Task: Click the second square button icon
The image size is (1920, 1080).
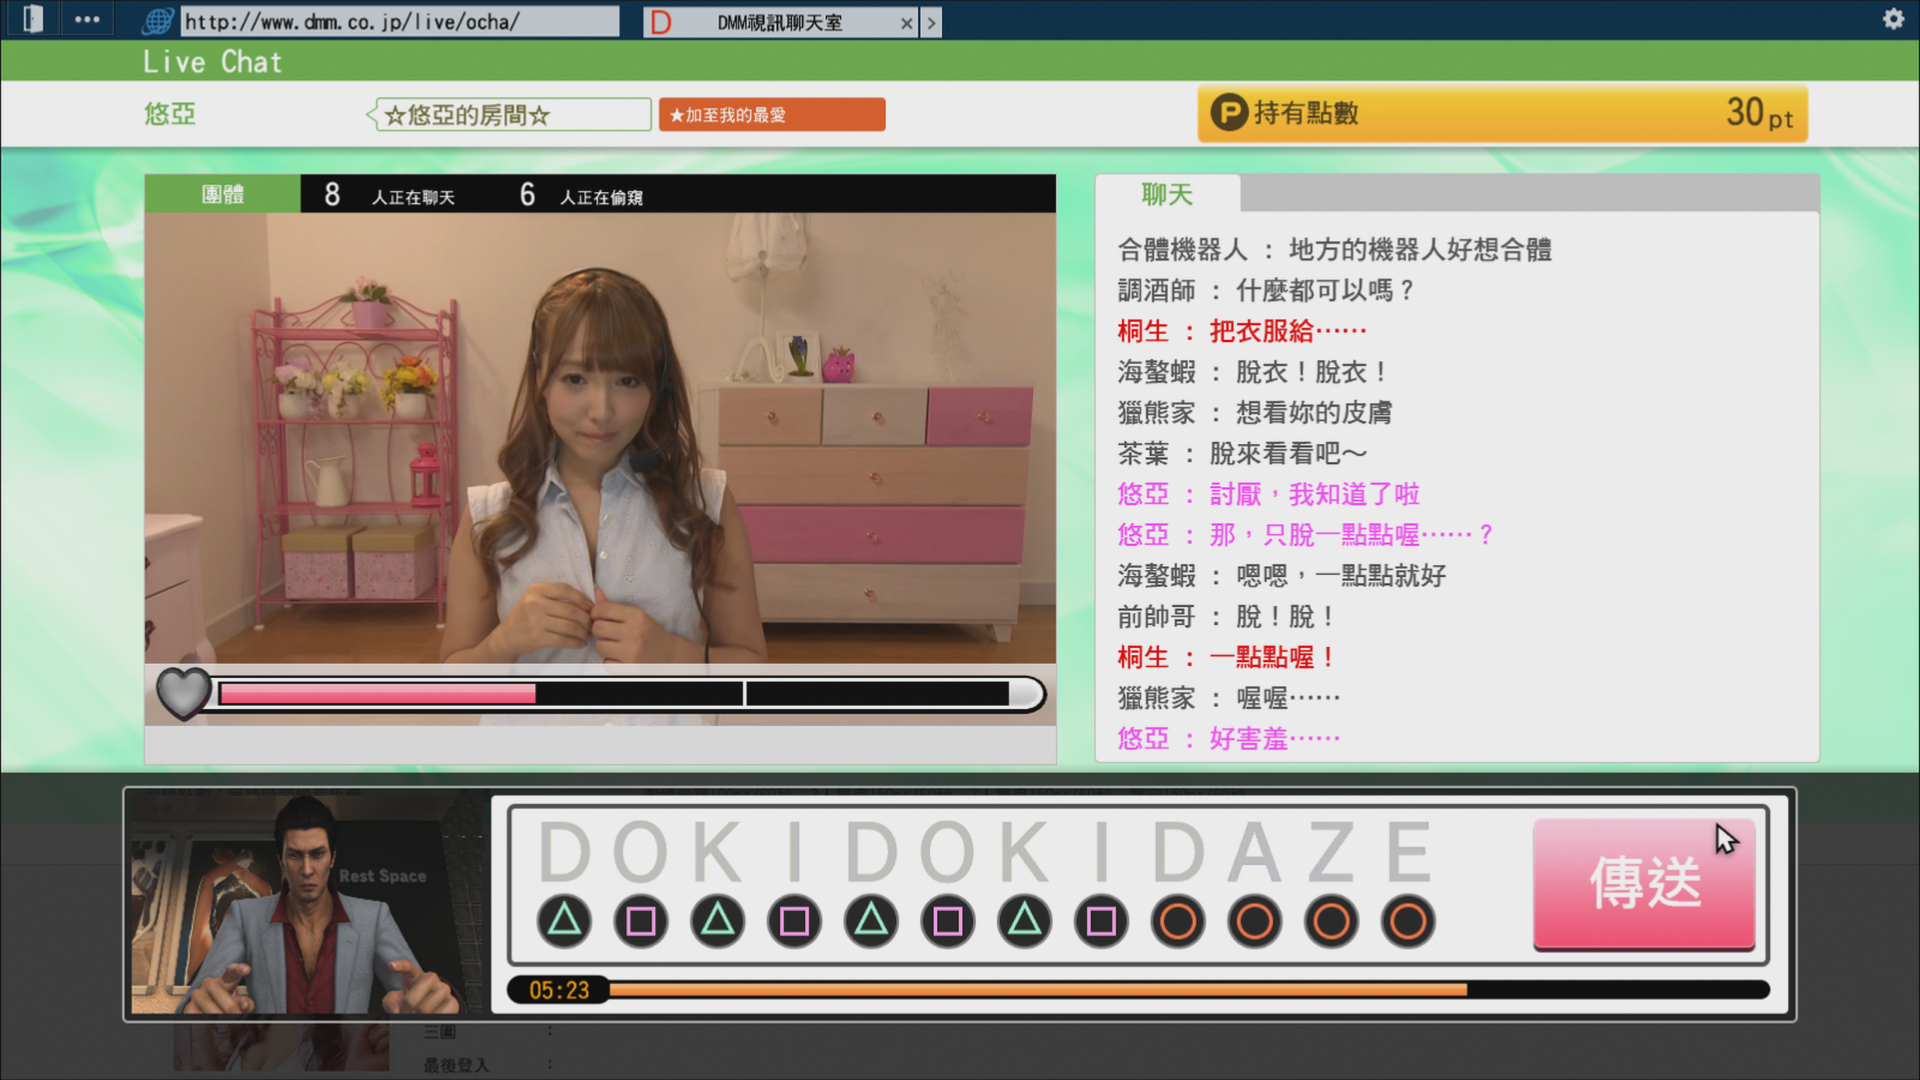Action: [794, 921]
